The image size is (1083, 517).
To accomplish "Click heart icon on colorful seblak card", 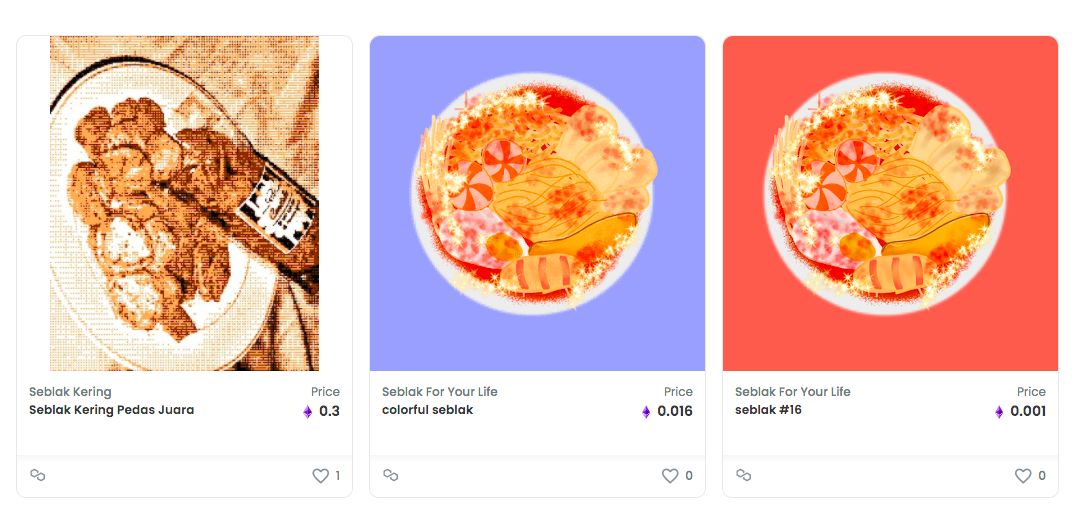I will (x=670, y=476).
